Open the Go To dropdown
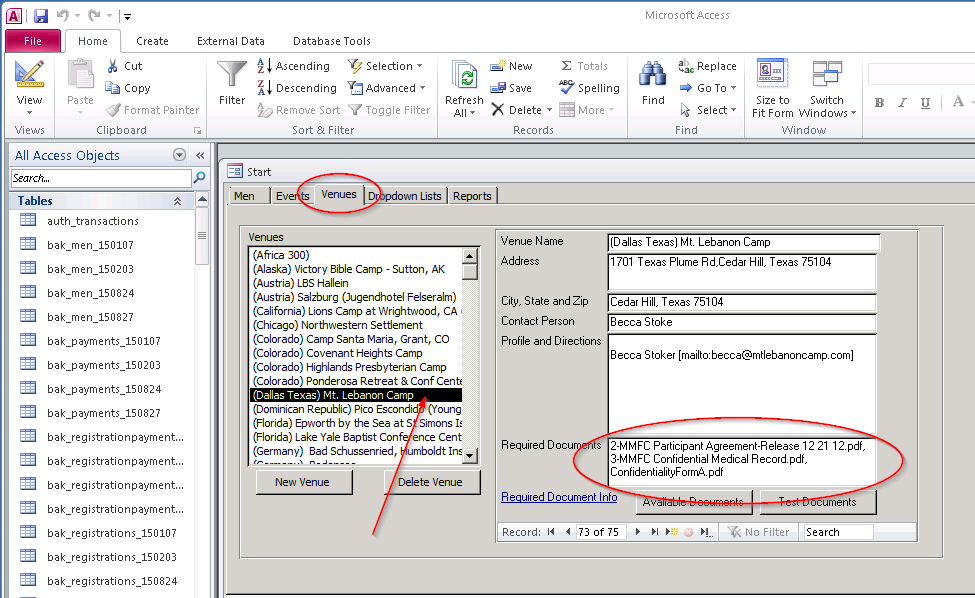Viewport: 975px width, 598px height. [x=708, y=88]
